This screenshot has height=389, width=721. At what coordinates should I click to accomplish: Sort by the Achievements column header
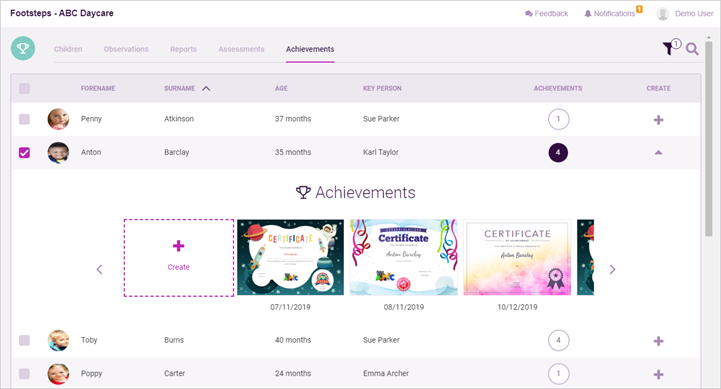coord(558,88)
